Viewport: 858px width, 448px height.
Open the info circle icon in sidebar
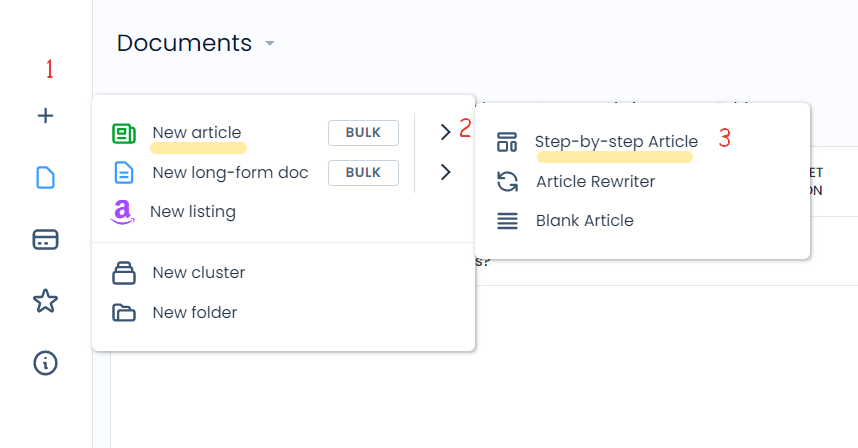(45, 363)
